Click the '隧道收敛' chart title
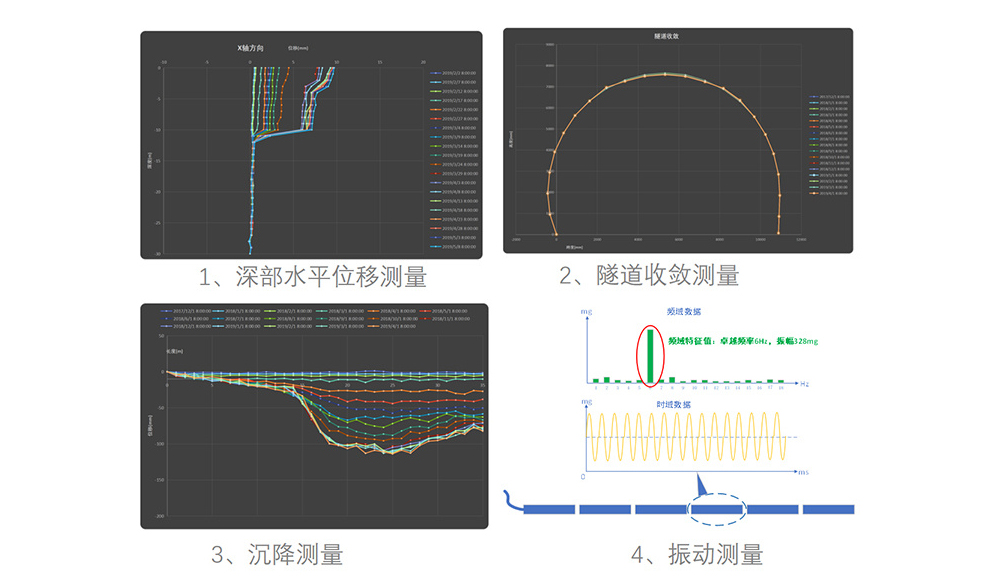Viewport: 1000px width, 583px height. tap(666, 36)
